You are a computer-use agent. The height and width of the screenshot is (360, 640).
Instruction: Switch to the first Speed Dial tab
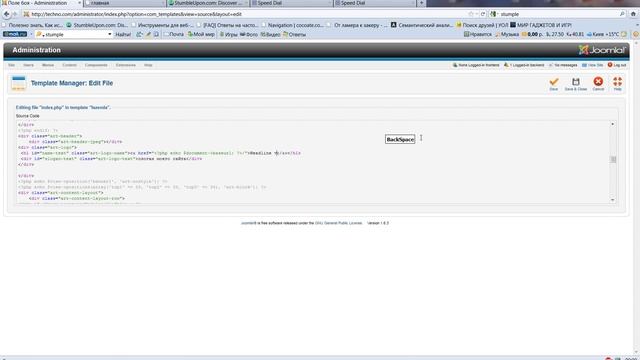[291, 3]
